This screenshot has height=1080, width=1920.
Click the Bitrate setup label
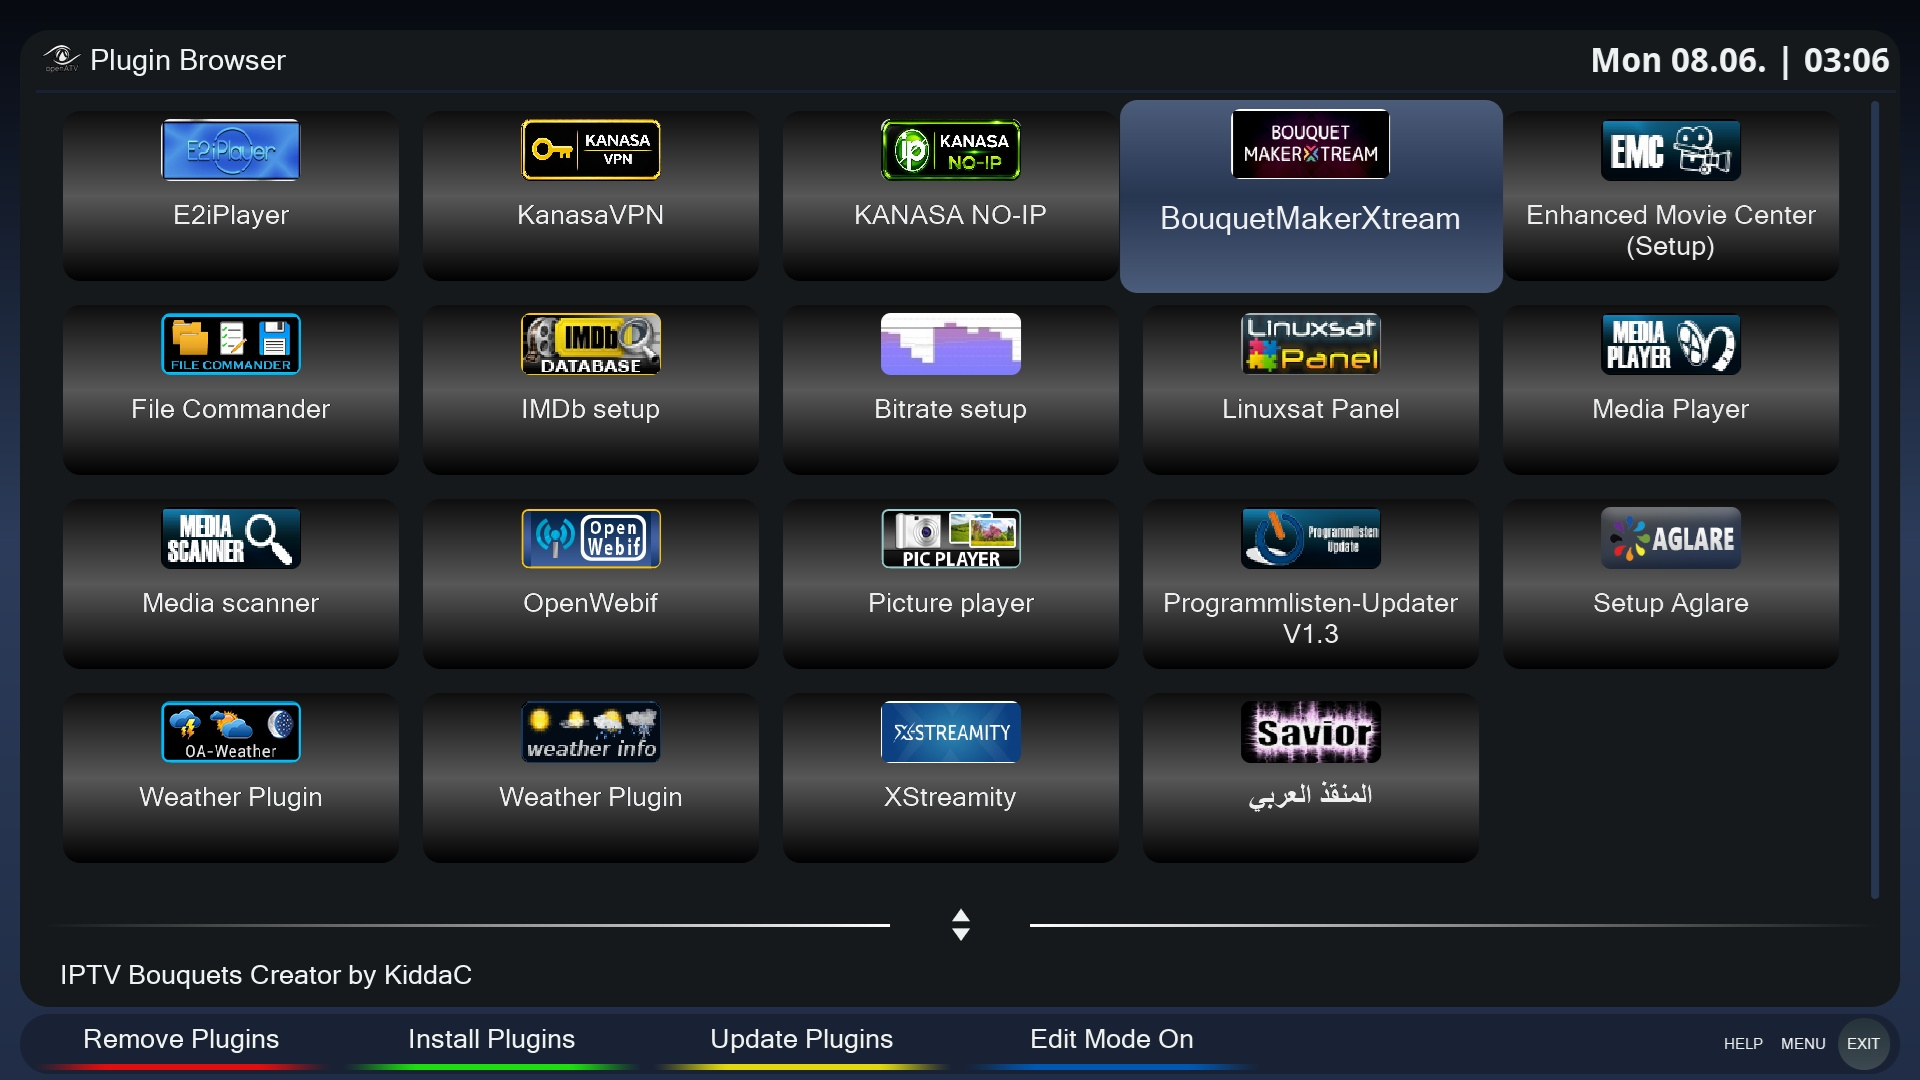click(x=951, y=409)
